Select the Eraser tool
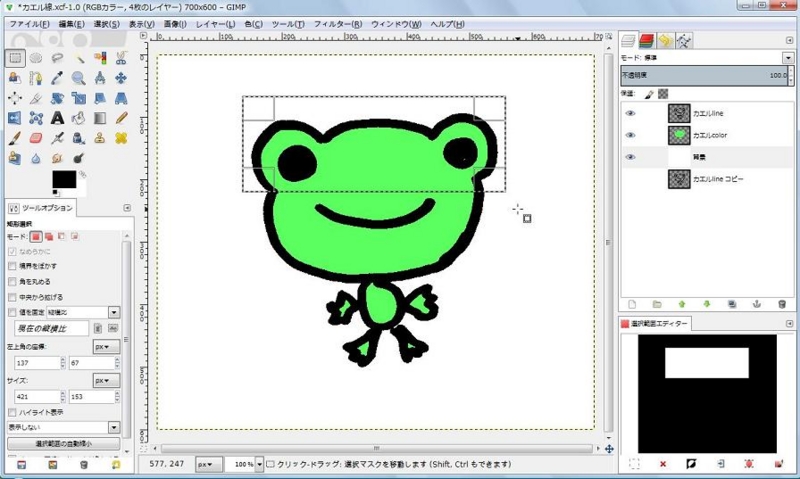 [36, 138]
